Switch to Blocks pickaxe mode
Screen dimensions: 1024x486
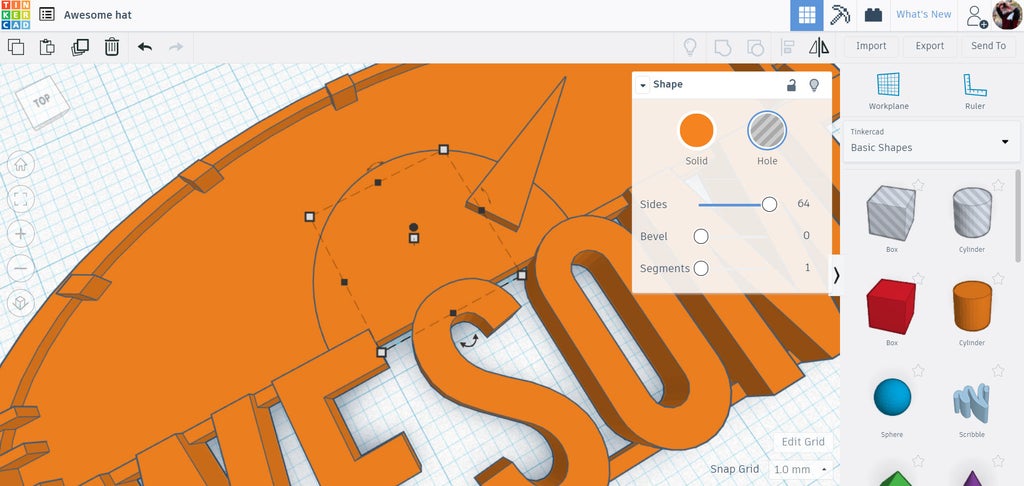point(840,15)
